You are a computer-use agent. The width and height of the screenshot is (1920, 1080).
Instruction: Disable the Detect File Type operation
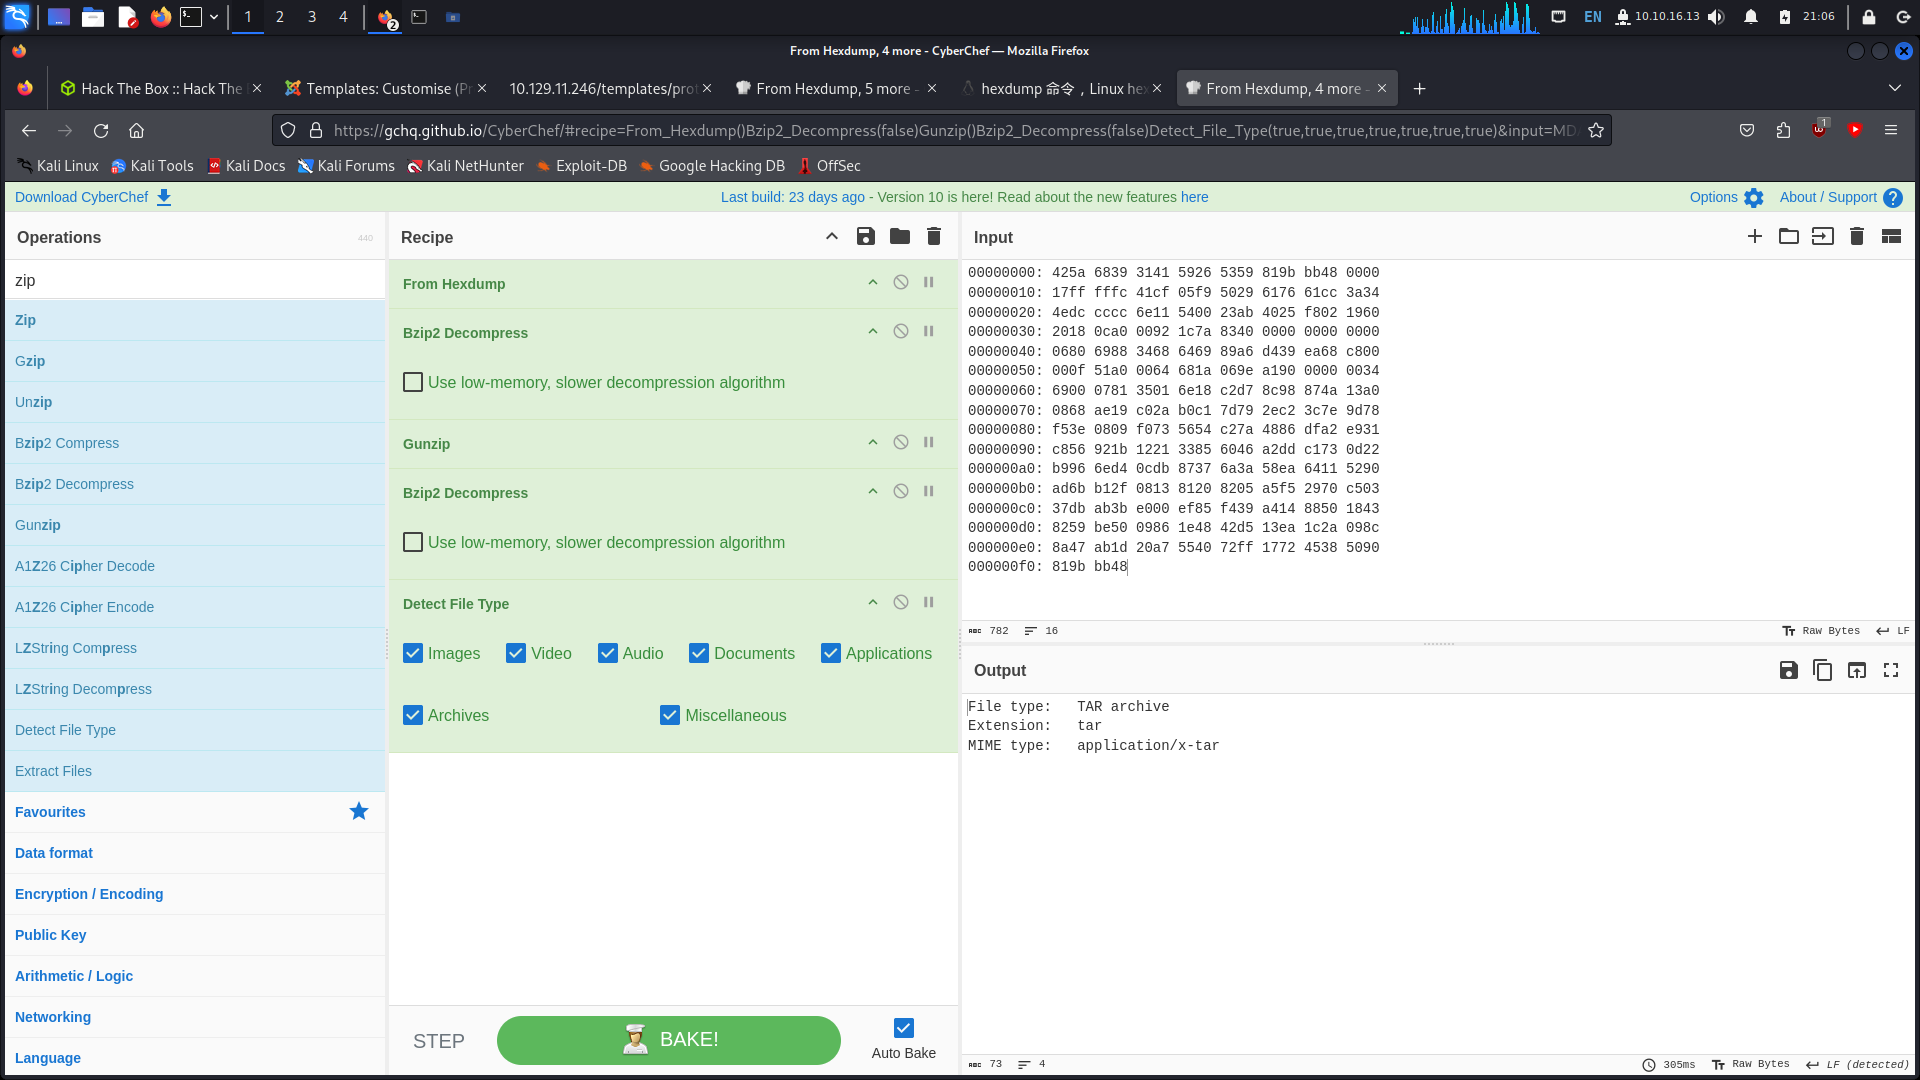(x=901, y=603)
